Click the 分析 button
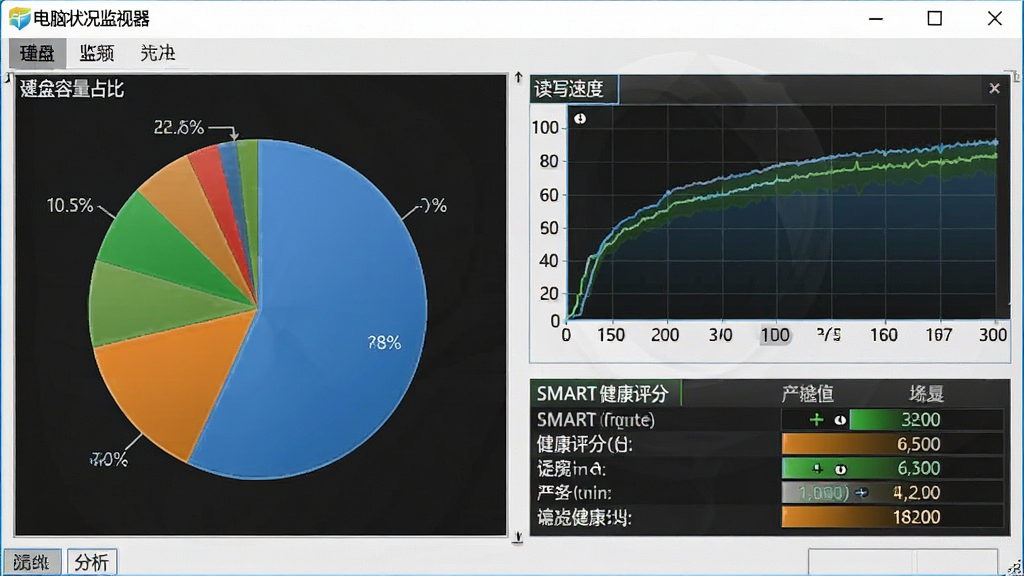The width and height of the screenshot is (1024, 576). pos(92,562)
